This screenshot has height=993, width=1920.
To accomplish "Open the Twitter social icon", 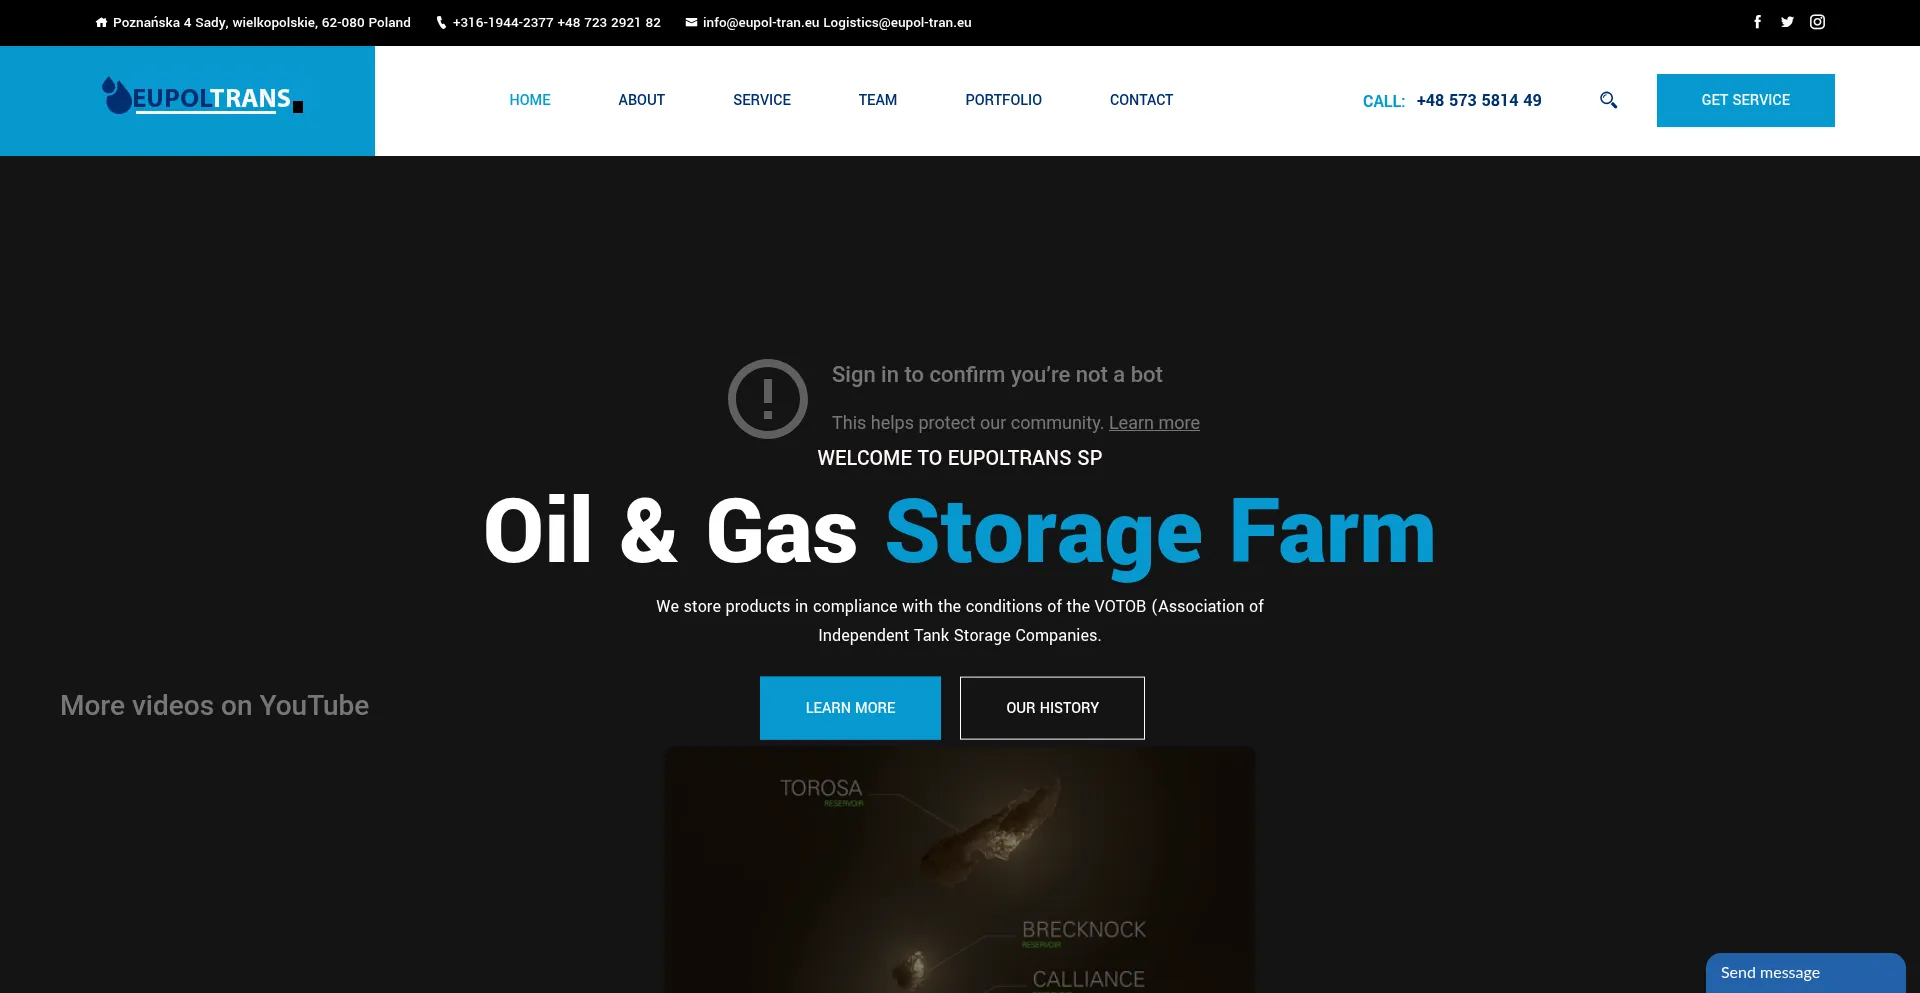I will pos(1787,22).
